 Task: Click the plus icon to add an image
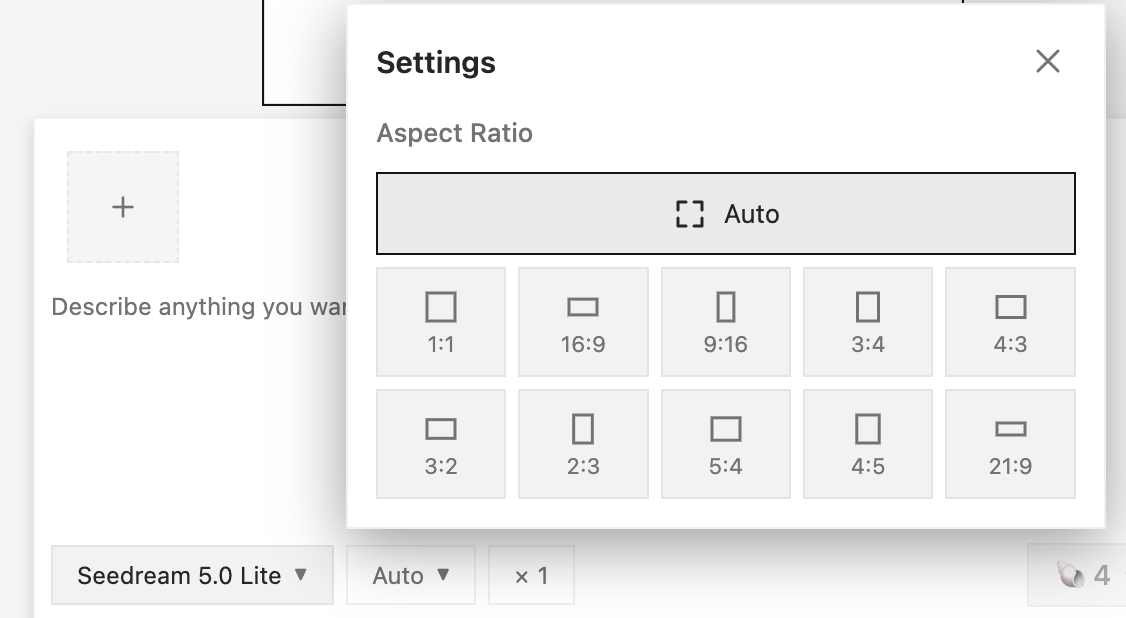pos(123,207)
